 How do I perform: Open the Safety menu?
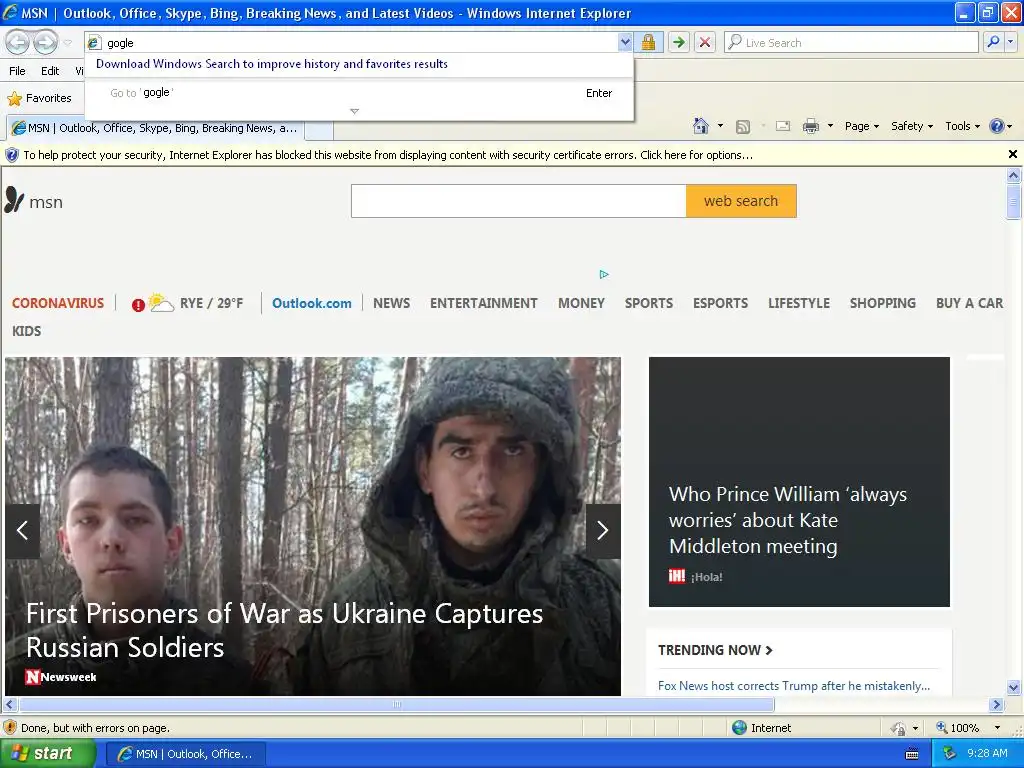[912, 126]
